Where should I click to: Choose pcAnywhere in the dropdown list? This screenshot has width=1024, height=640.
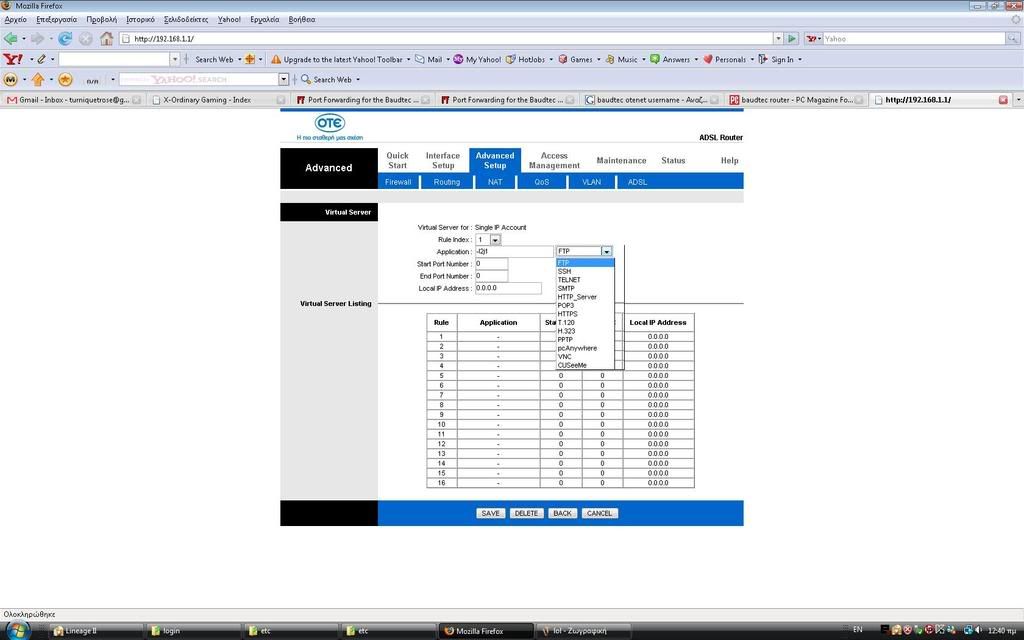click(x=577, y=348)
